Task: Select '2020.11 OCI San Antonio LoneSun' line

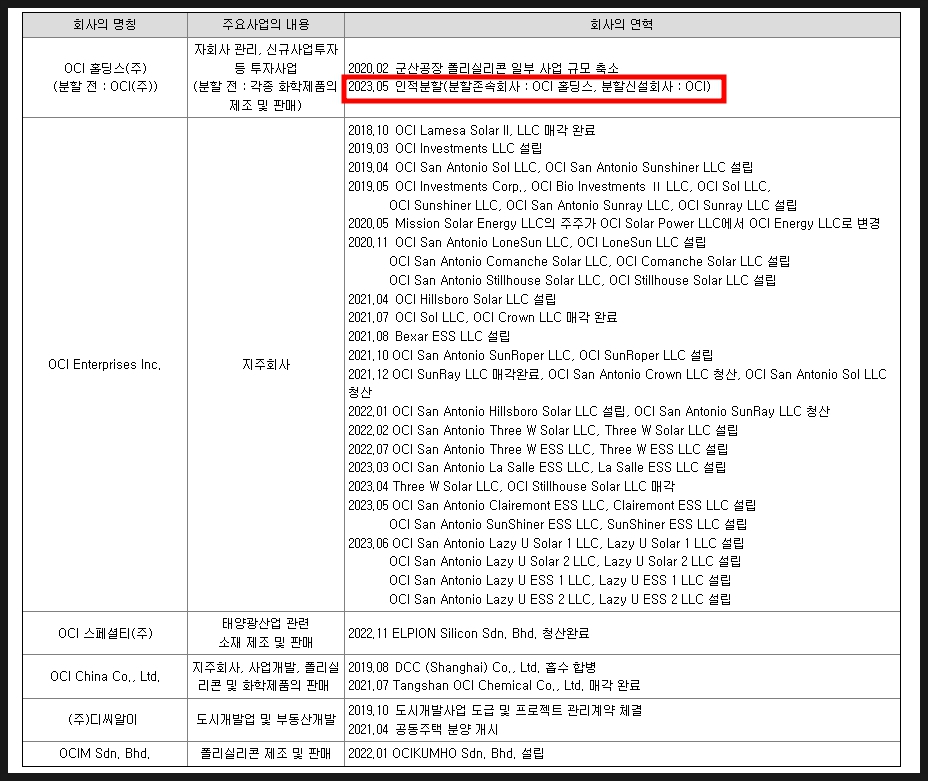Action: [x=527, y=243]
